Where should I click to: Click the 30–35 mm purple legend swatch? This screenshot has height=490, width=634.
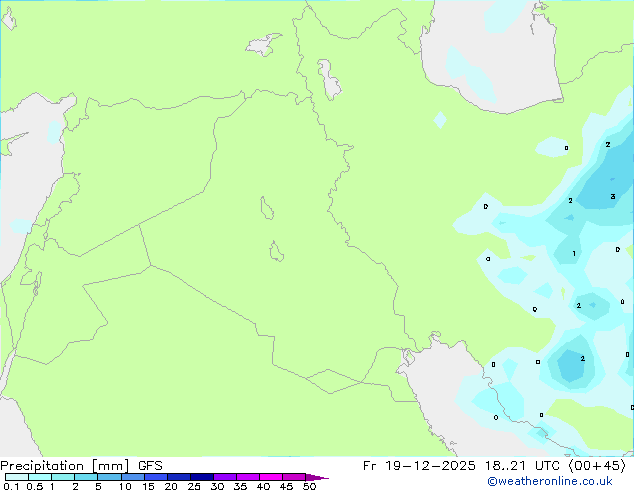[x=225, y=477]
